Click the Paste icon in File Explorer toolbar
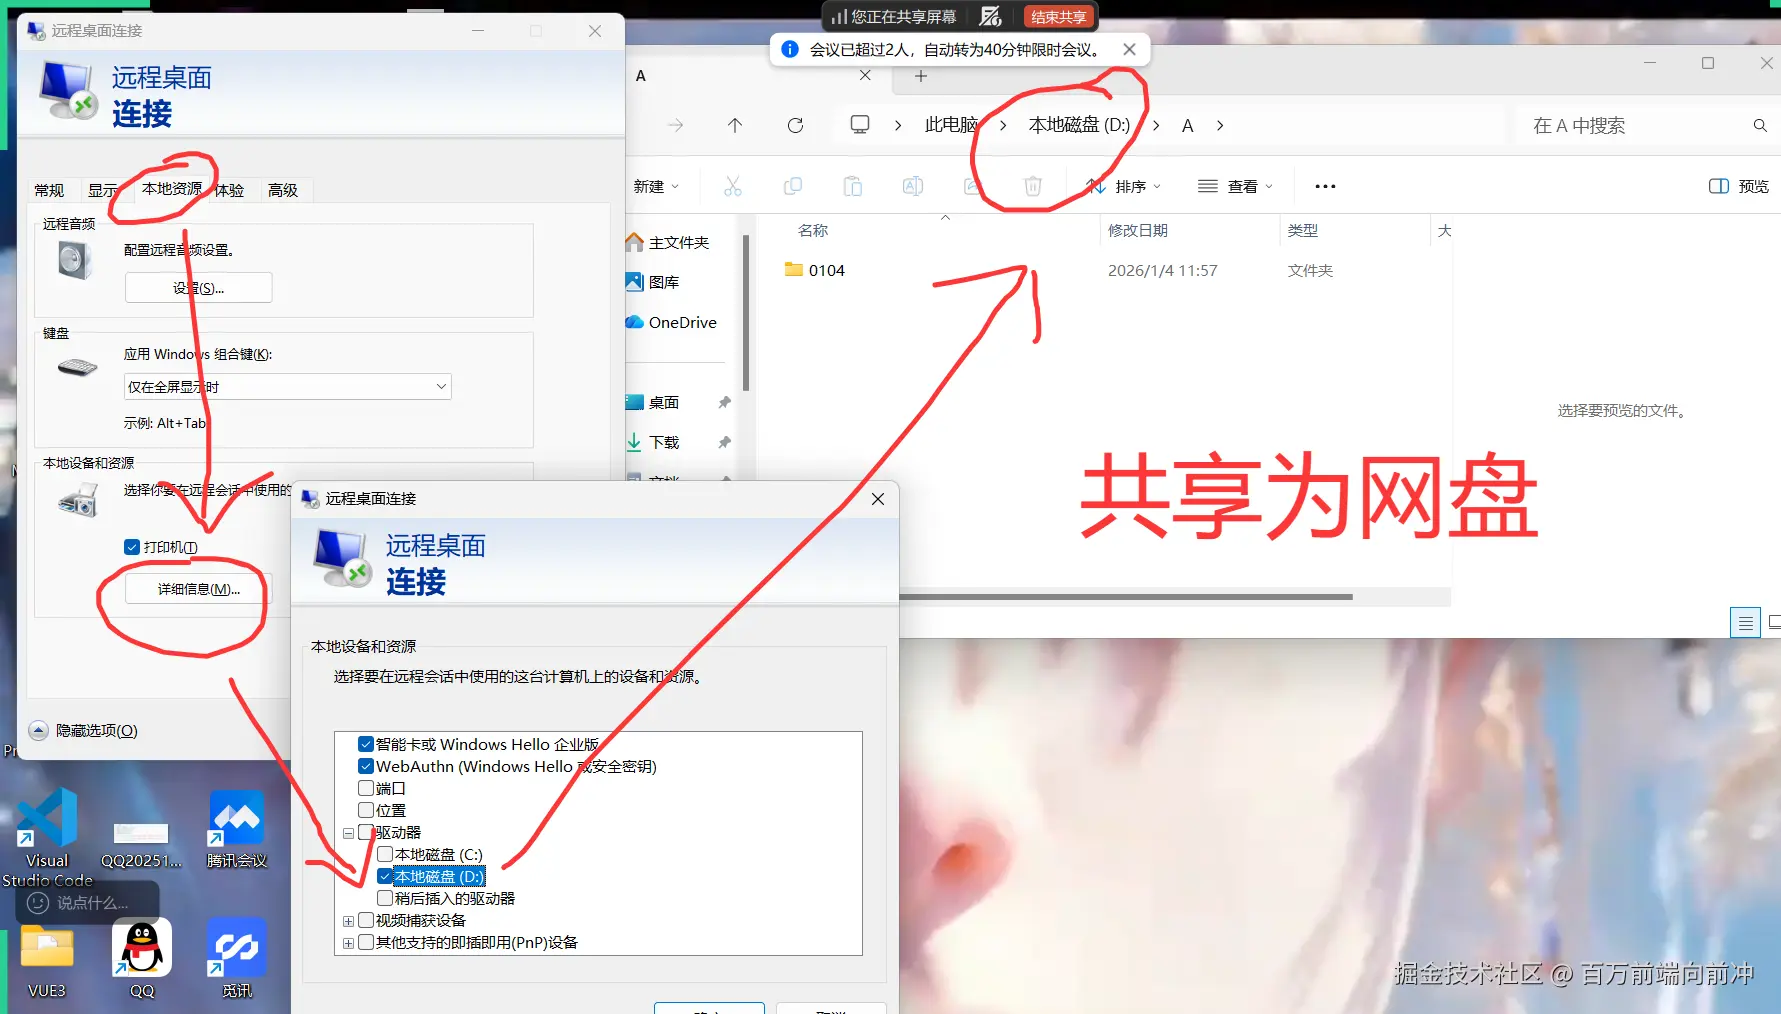 pyautogui.click(x=853, y=186)
